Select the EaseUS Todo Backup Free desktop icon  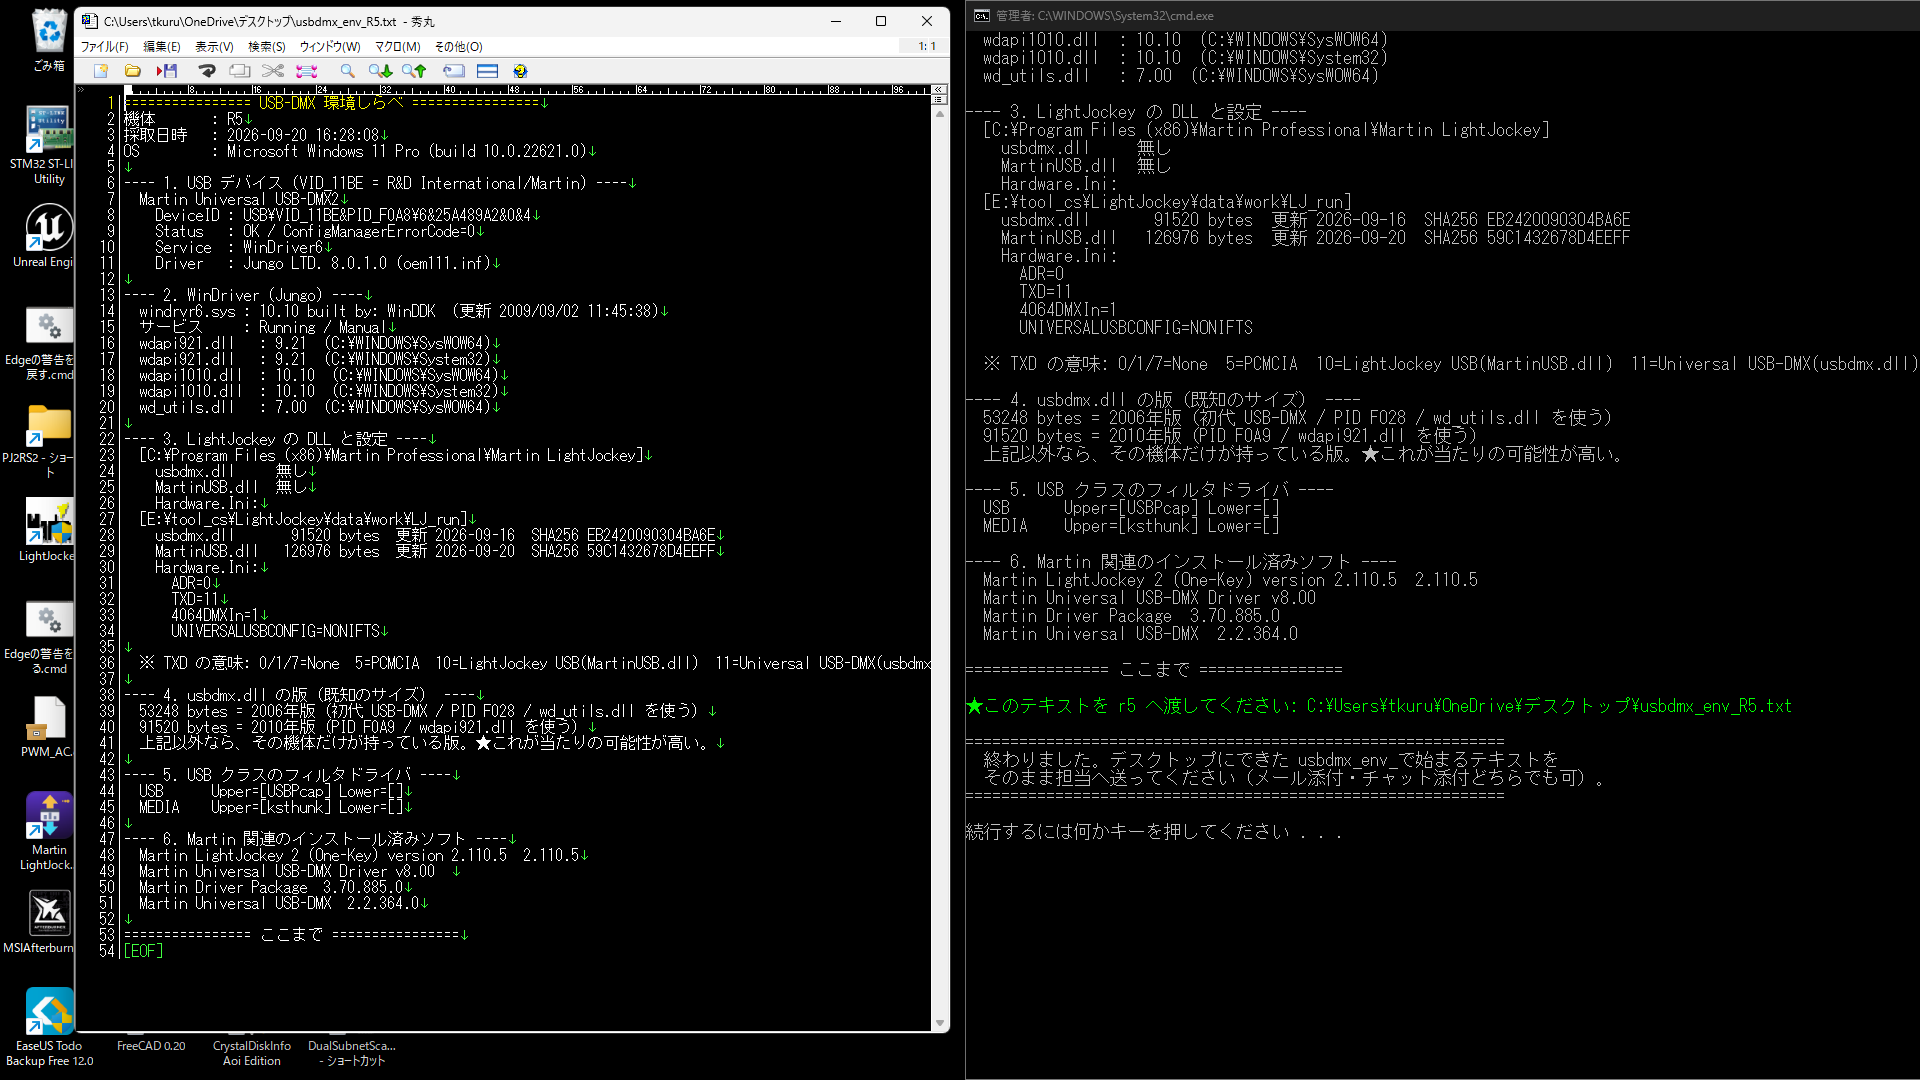tap(49, 1027)
